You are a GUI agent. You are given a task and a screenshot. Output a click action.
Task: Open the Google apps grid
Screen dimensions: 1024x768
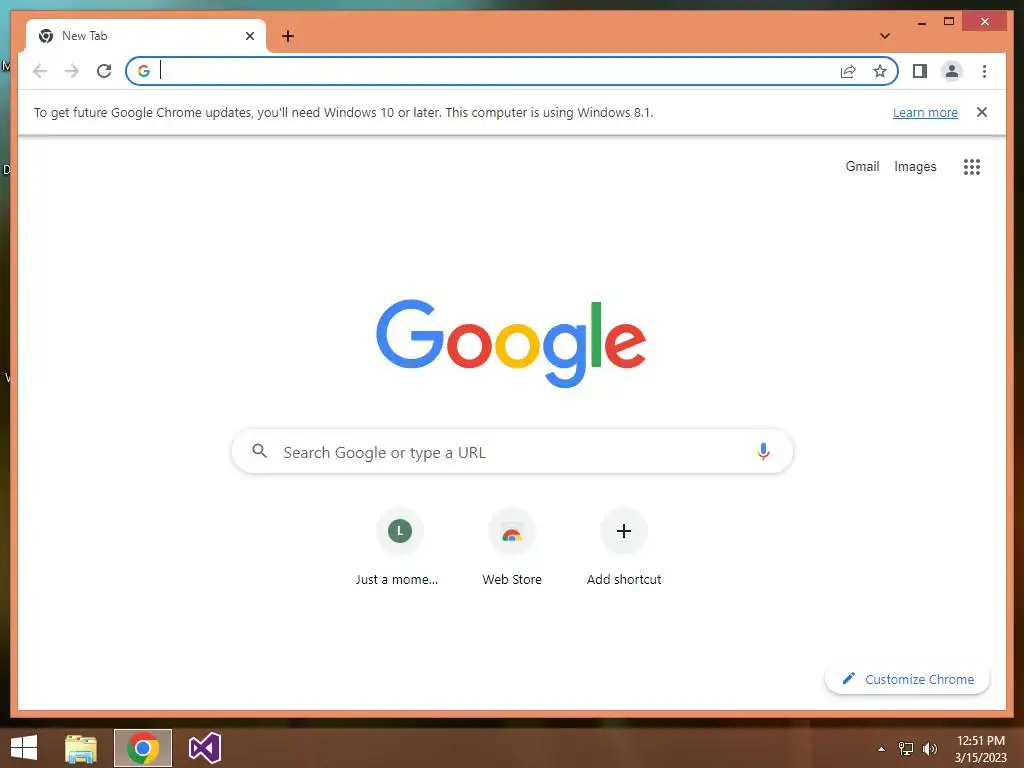click(x=972, y=167)
